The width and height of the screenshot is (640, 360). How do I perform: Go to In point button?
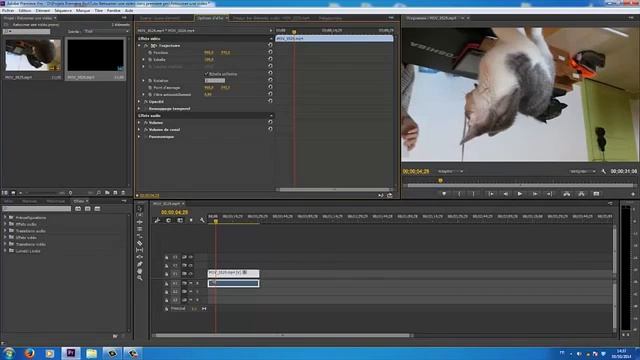tap(491, 194)
